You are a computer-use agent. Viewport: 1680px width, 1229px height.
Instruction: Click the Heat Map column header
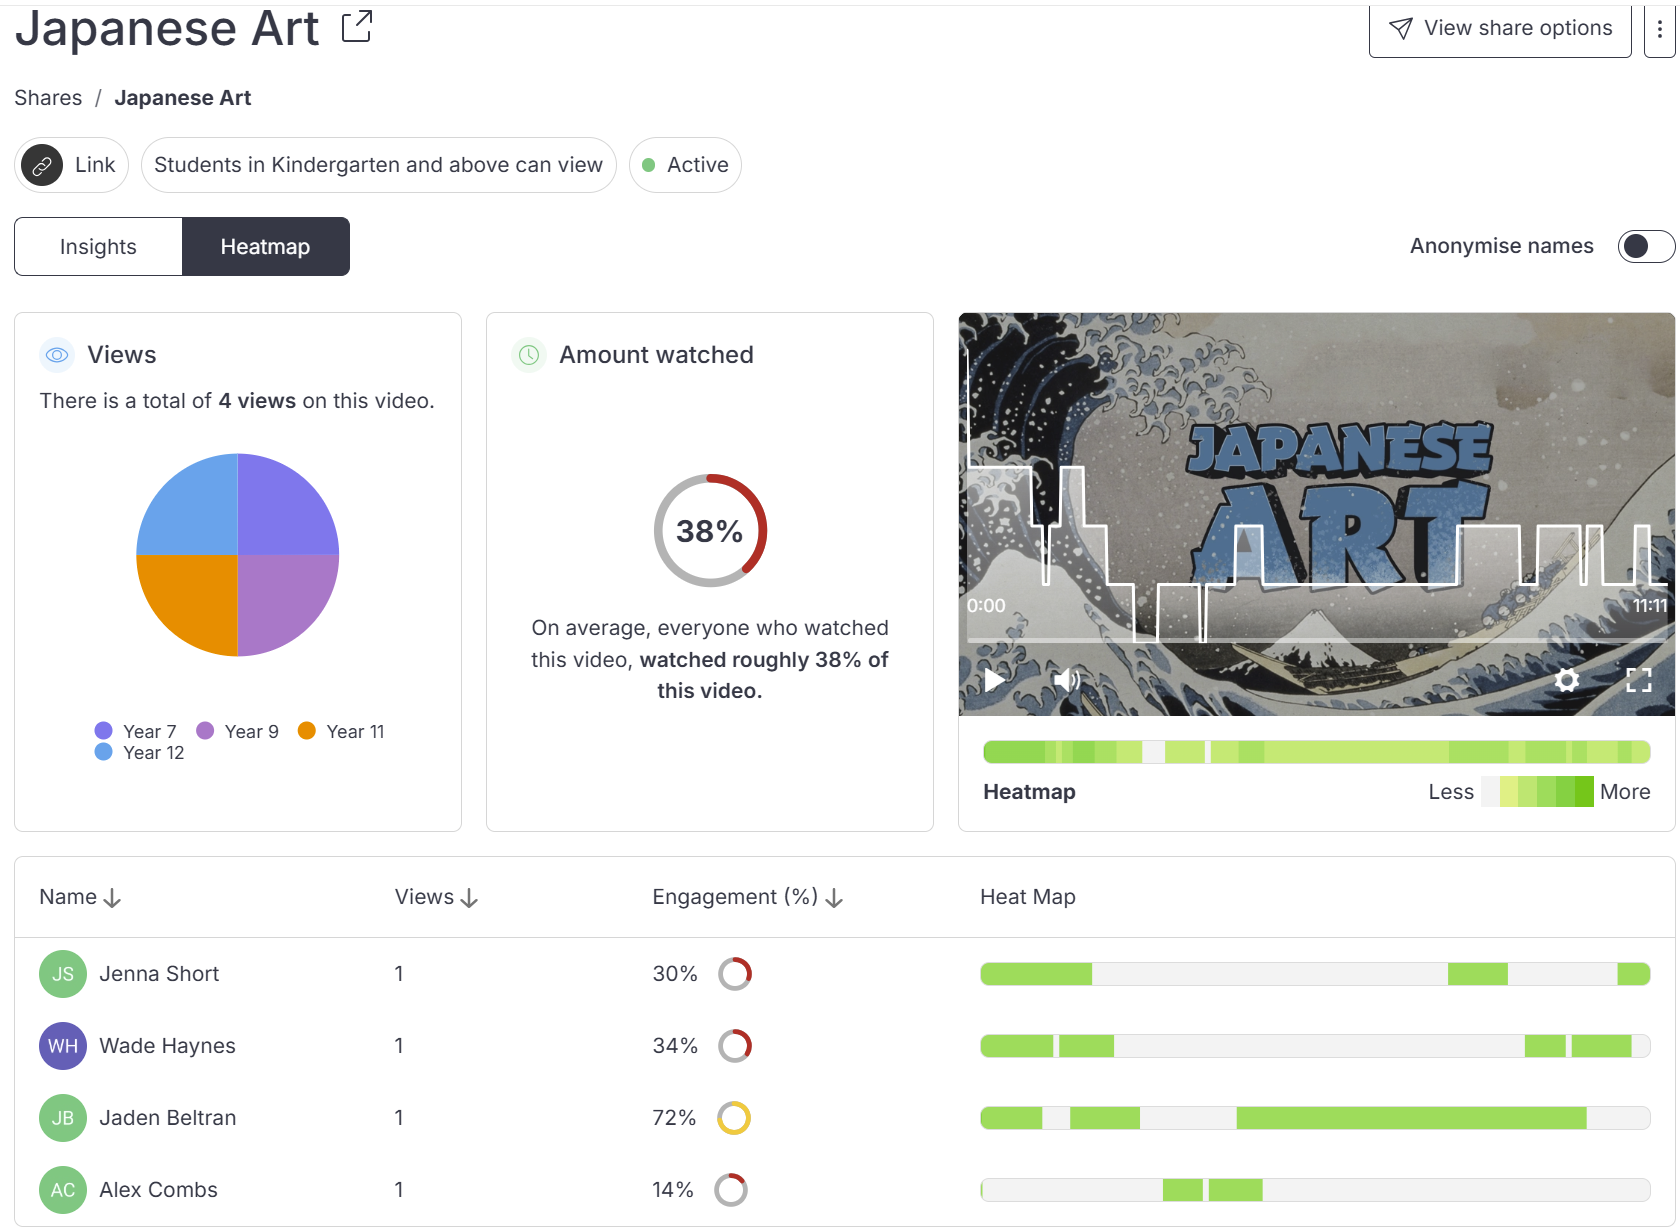(x=1028, y=897)
